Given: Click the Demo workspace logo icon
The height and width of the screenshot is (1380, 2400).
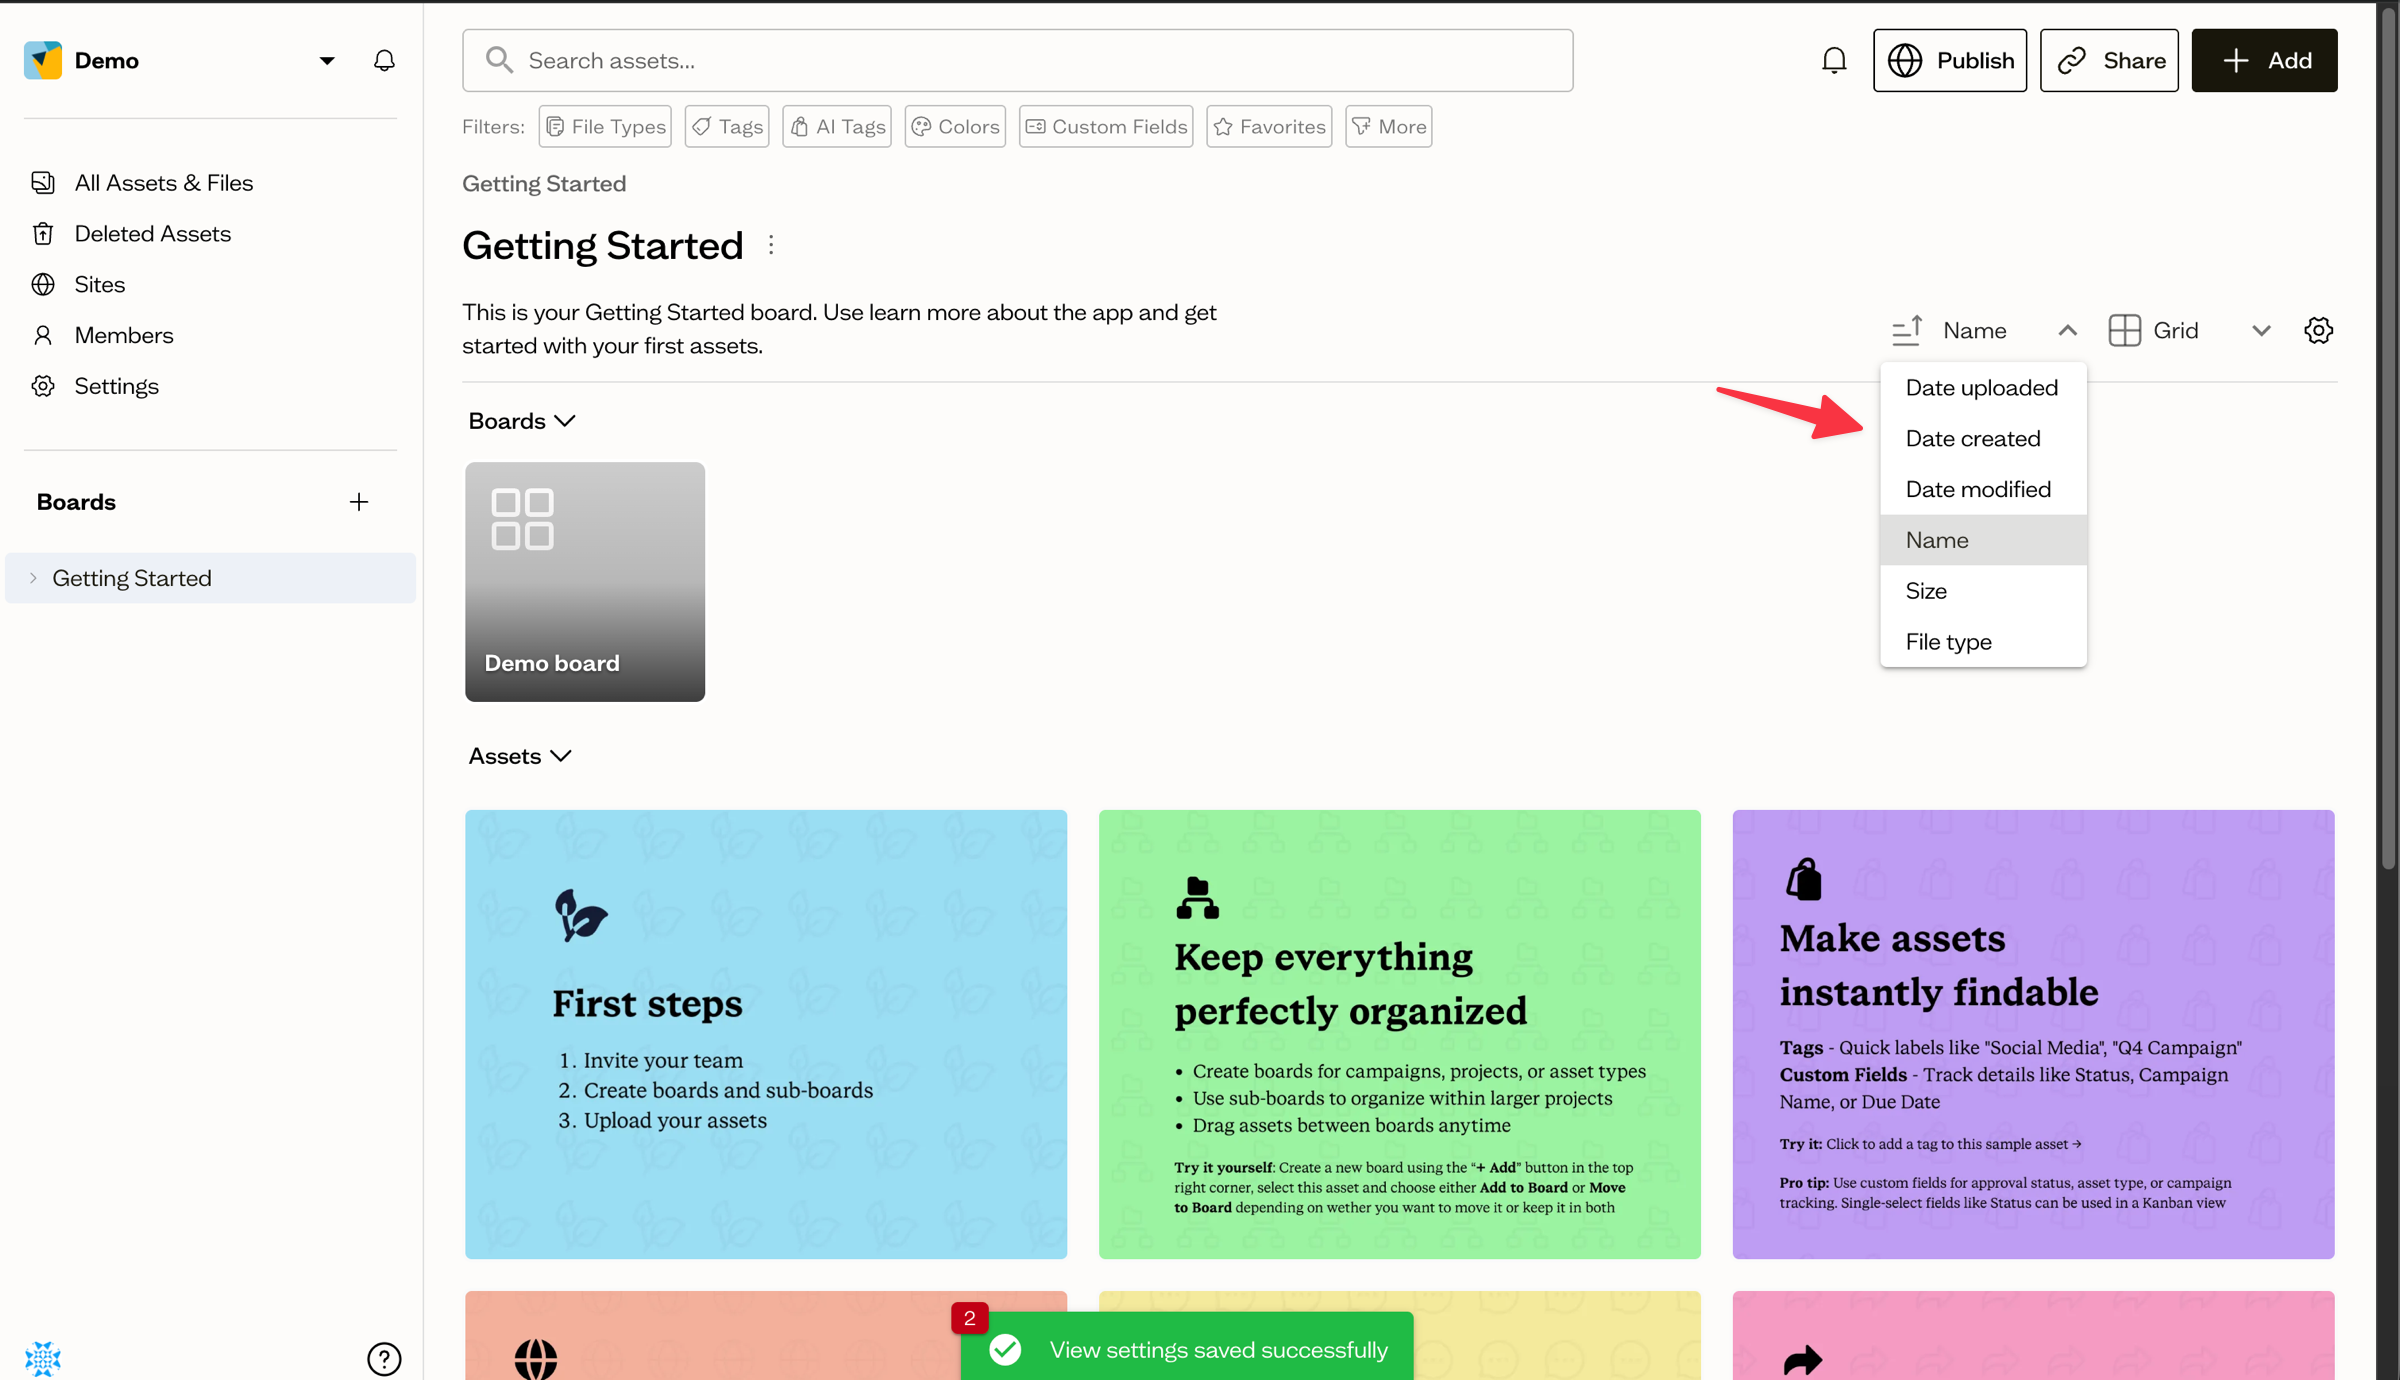Looking at the screenshot, I should point(43,60).
